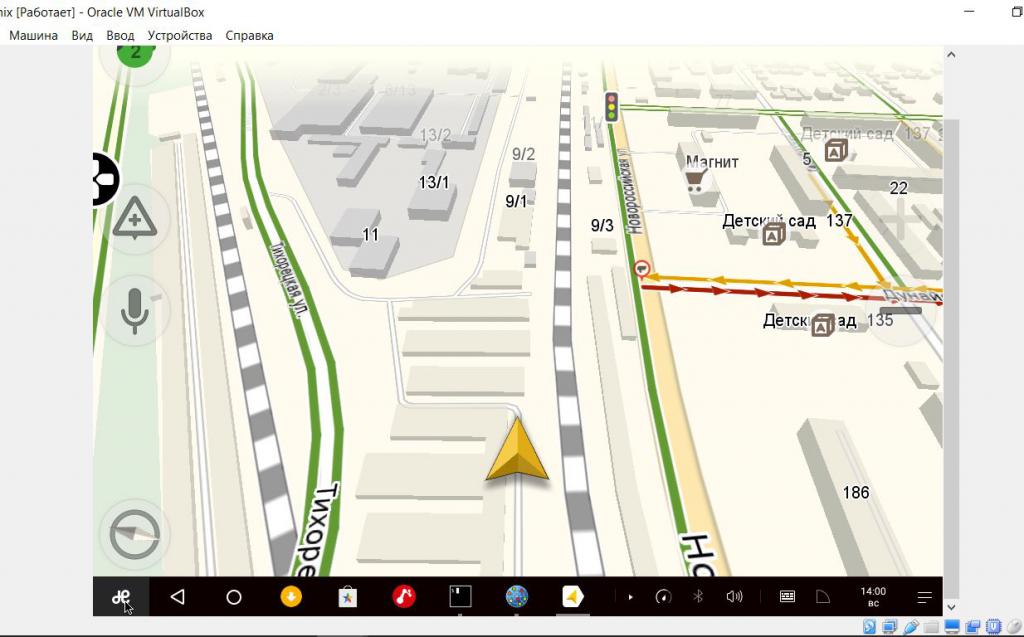Open the Устройства menu

pyautogui.click(x=180, y=35)
